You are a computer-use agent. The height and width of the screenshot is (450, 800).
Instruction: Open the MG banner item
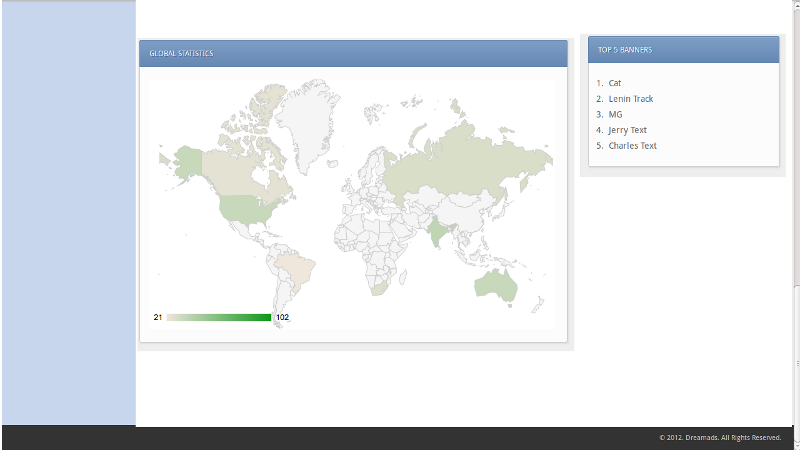(615, 115)
